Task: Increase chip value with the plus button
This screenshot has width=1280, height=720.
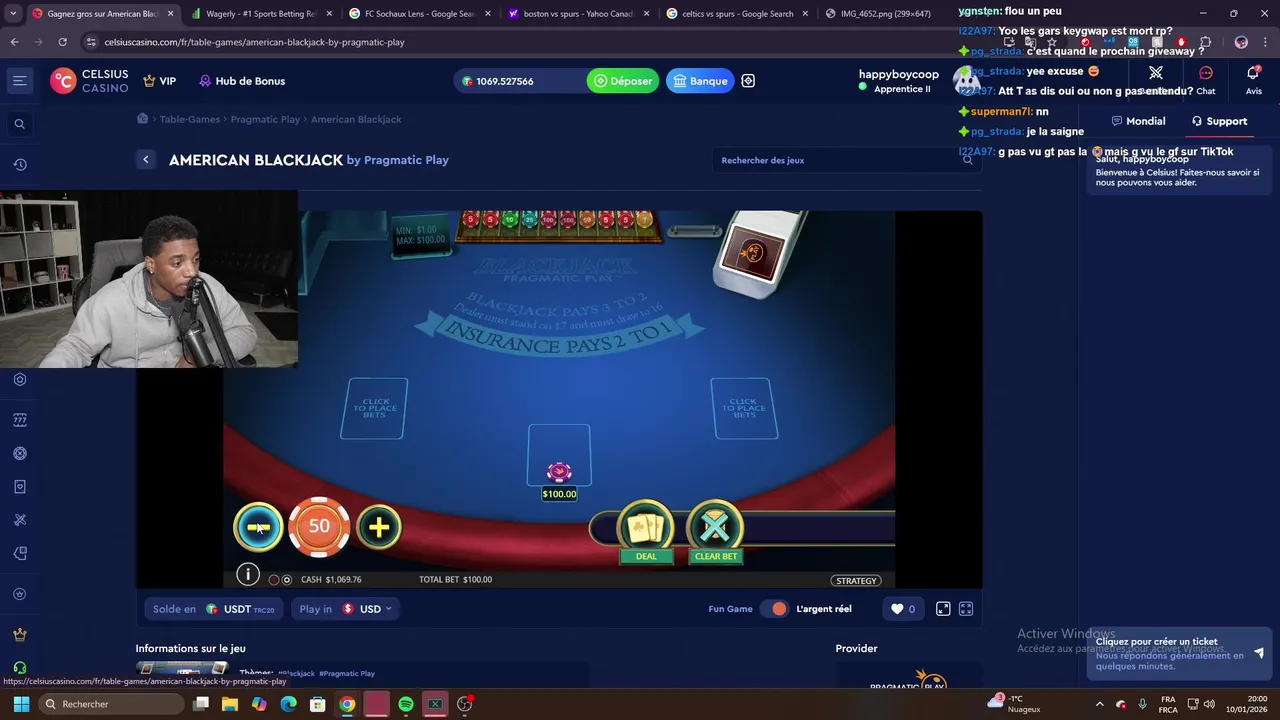Action: 379,527
